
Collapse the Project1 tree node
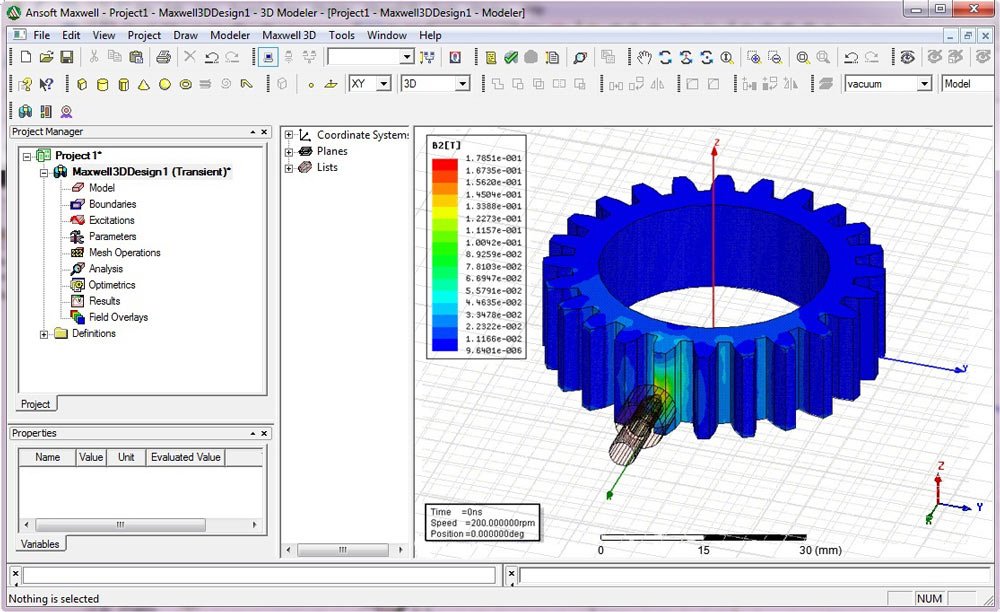pyautogui.click(x=26, y=156)
